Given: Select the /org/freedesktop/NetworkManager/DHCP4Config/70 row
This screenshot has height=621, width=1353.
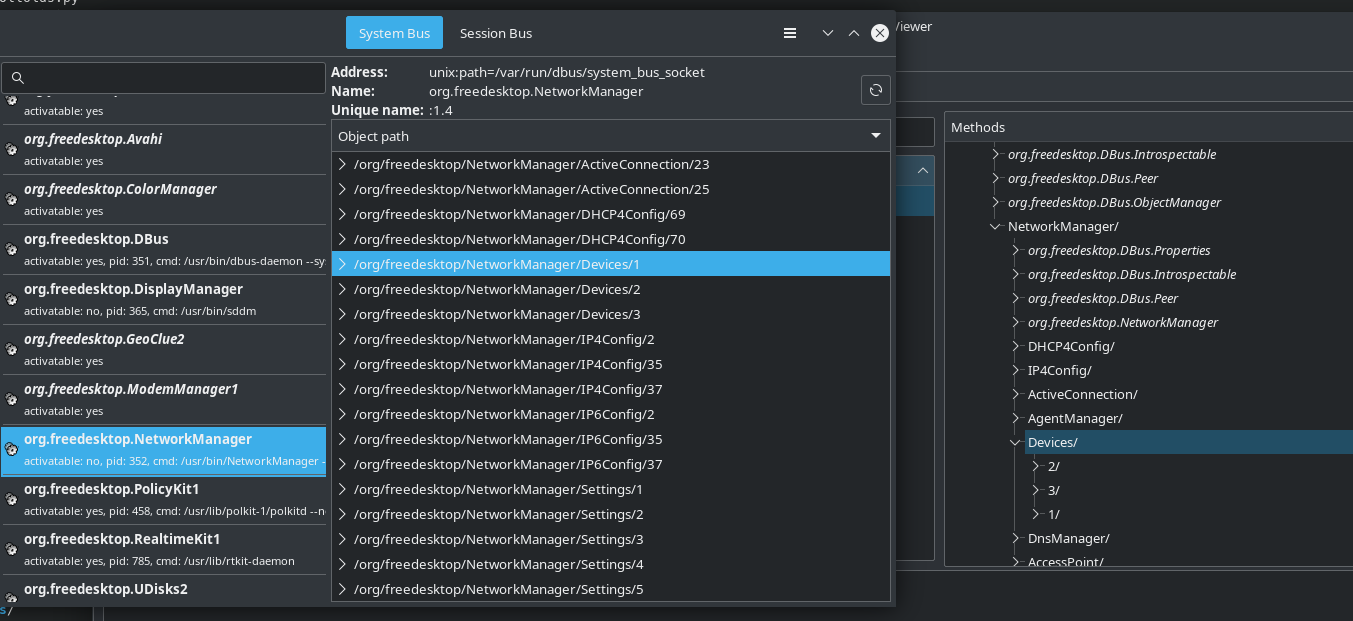Looking at the screenshot, I should point(611,239).
